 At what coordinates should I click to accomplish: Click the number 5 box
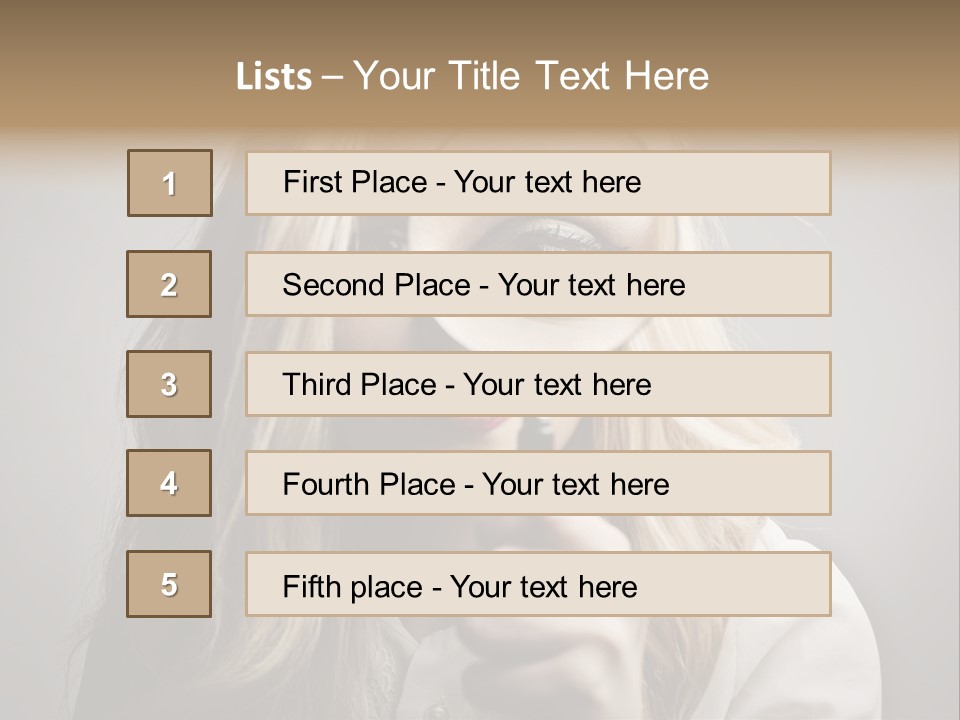[169, 584]
